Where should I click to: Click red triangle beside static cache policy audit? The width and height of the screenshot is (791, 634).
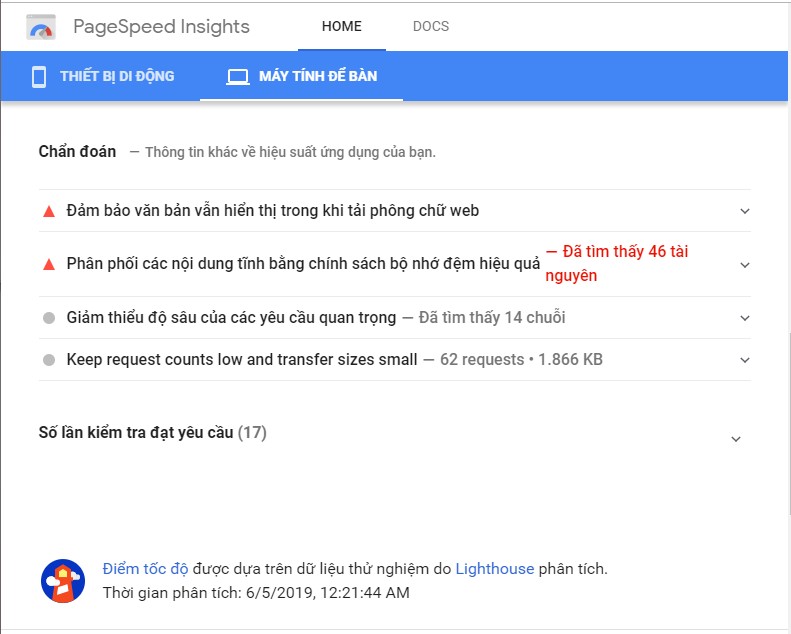[x=49, y=264]
